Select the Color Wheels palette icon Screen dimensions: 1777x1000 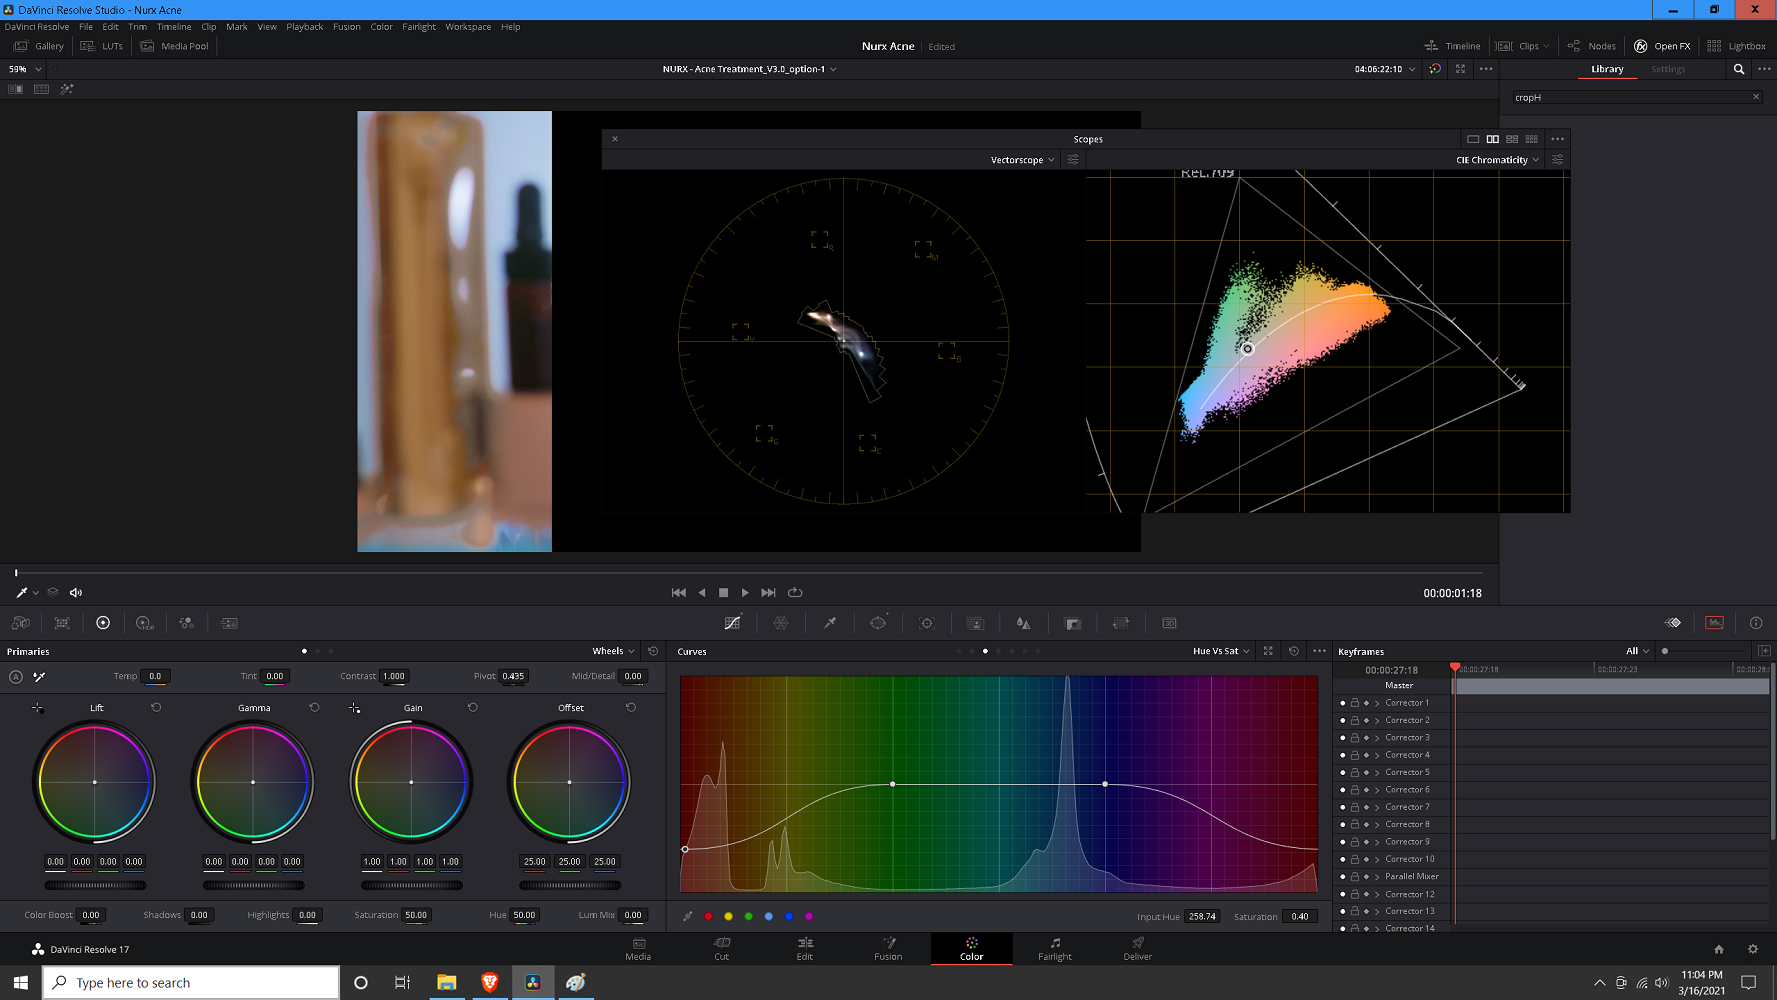103,623
